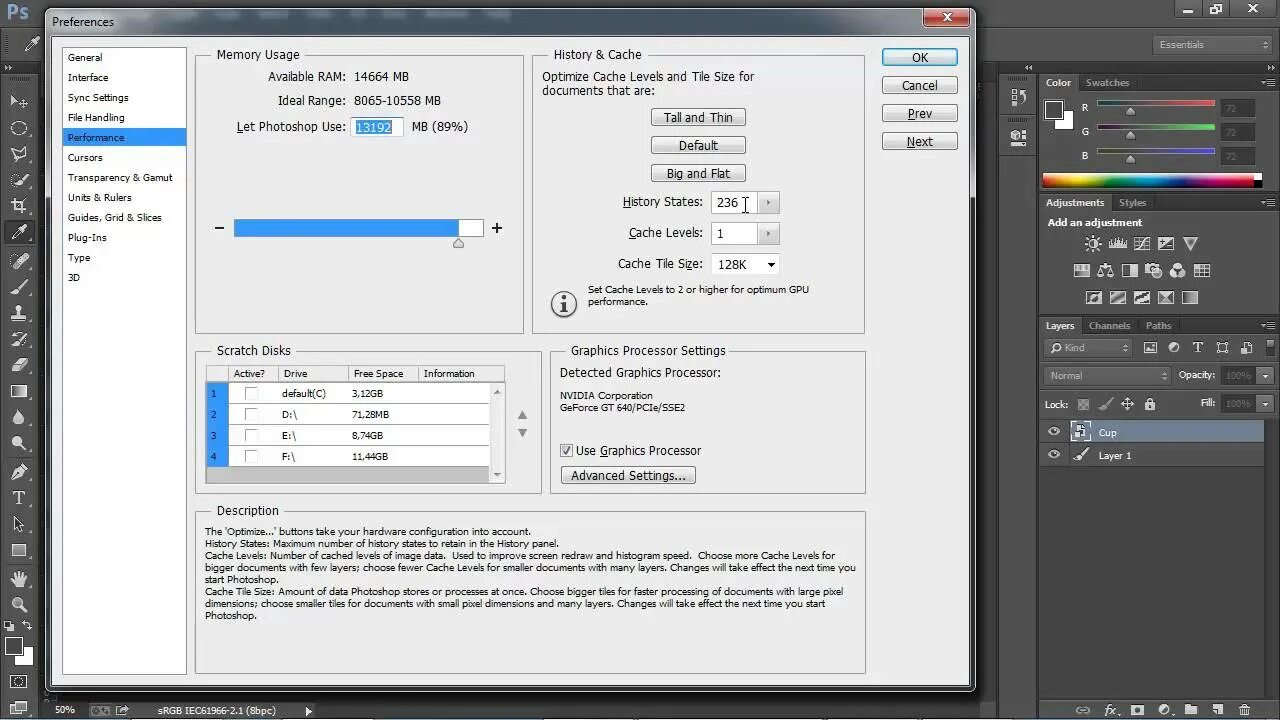This screenshot has width=1280, height=720.
Task: Hide the Cup layer
Action: pyautogui.click(x=1053, y=432)
